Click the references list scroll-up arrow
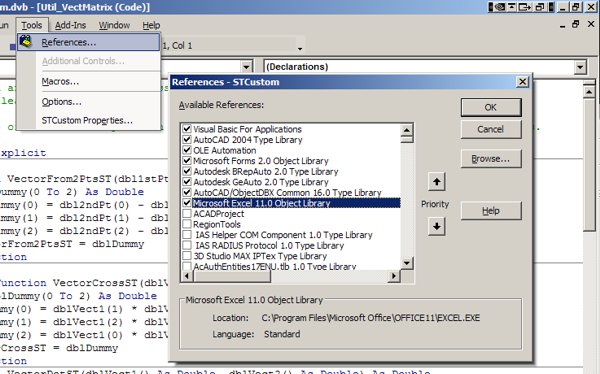The height and width of the screenshot is (374, 600). [406, 130]
